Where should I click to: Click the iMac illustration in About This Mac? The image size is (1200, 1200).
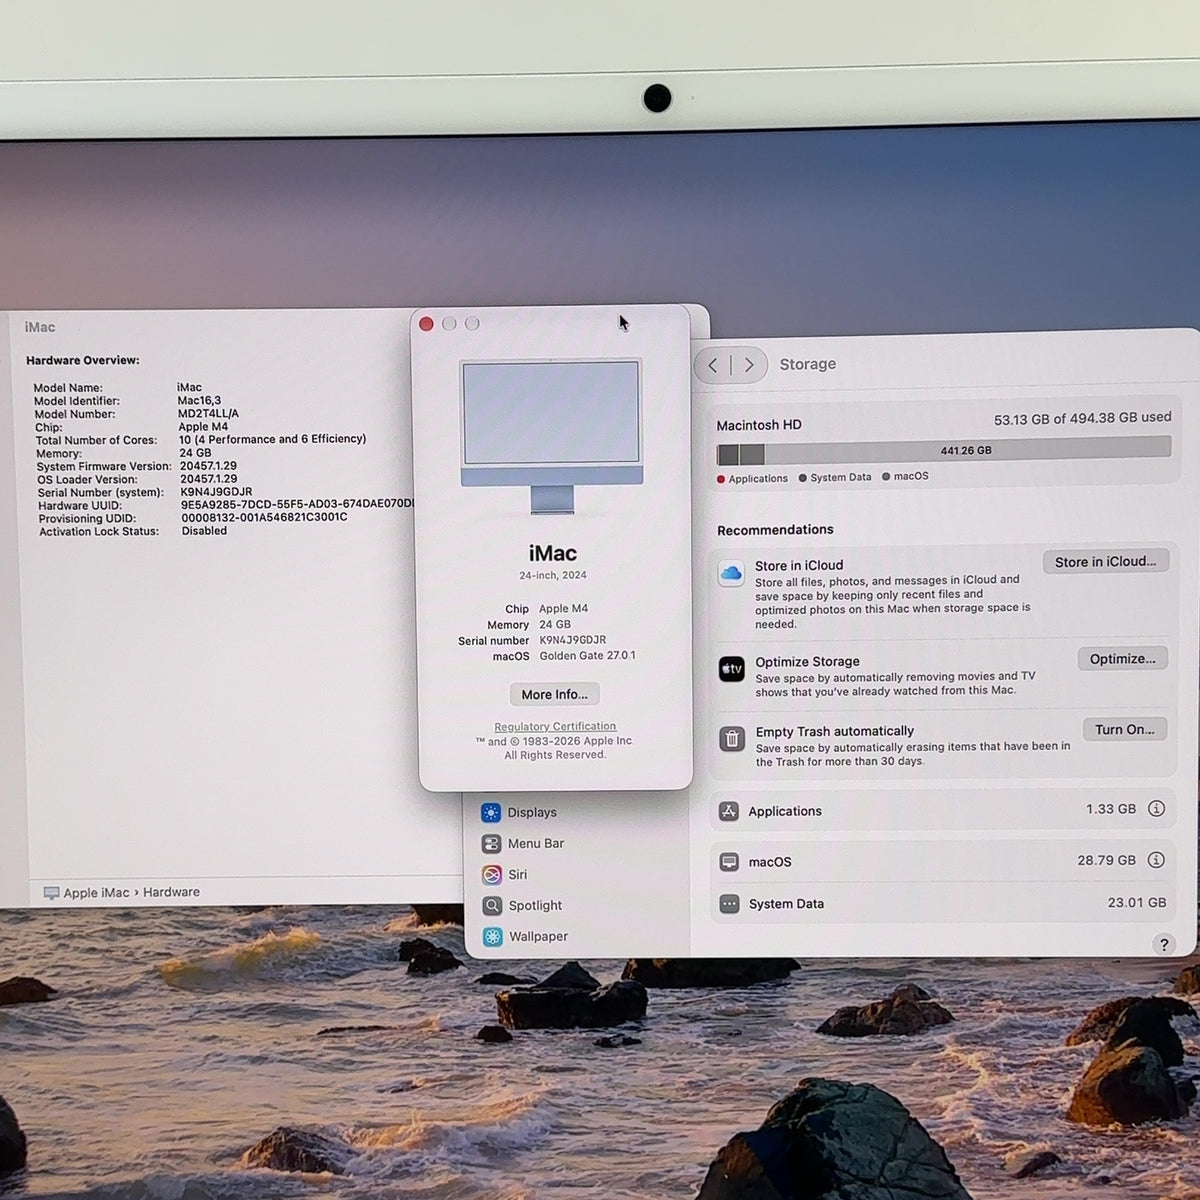[x=551, y=435]
